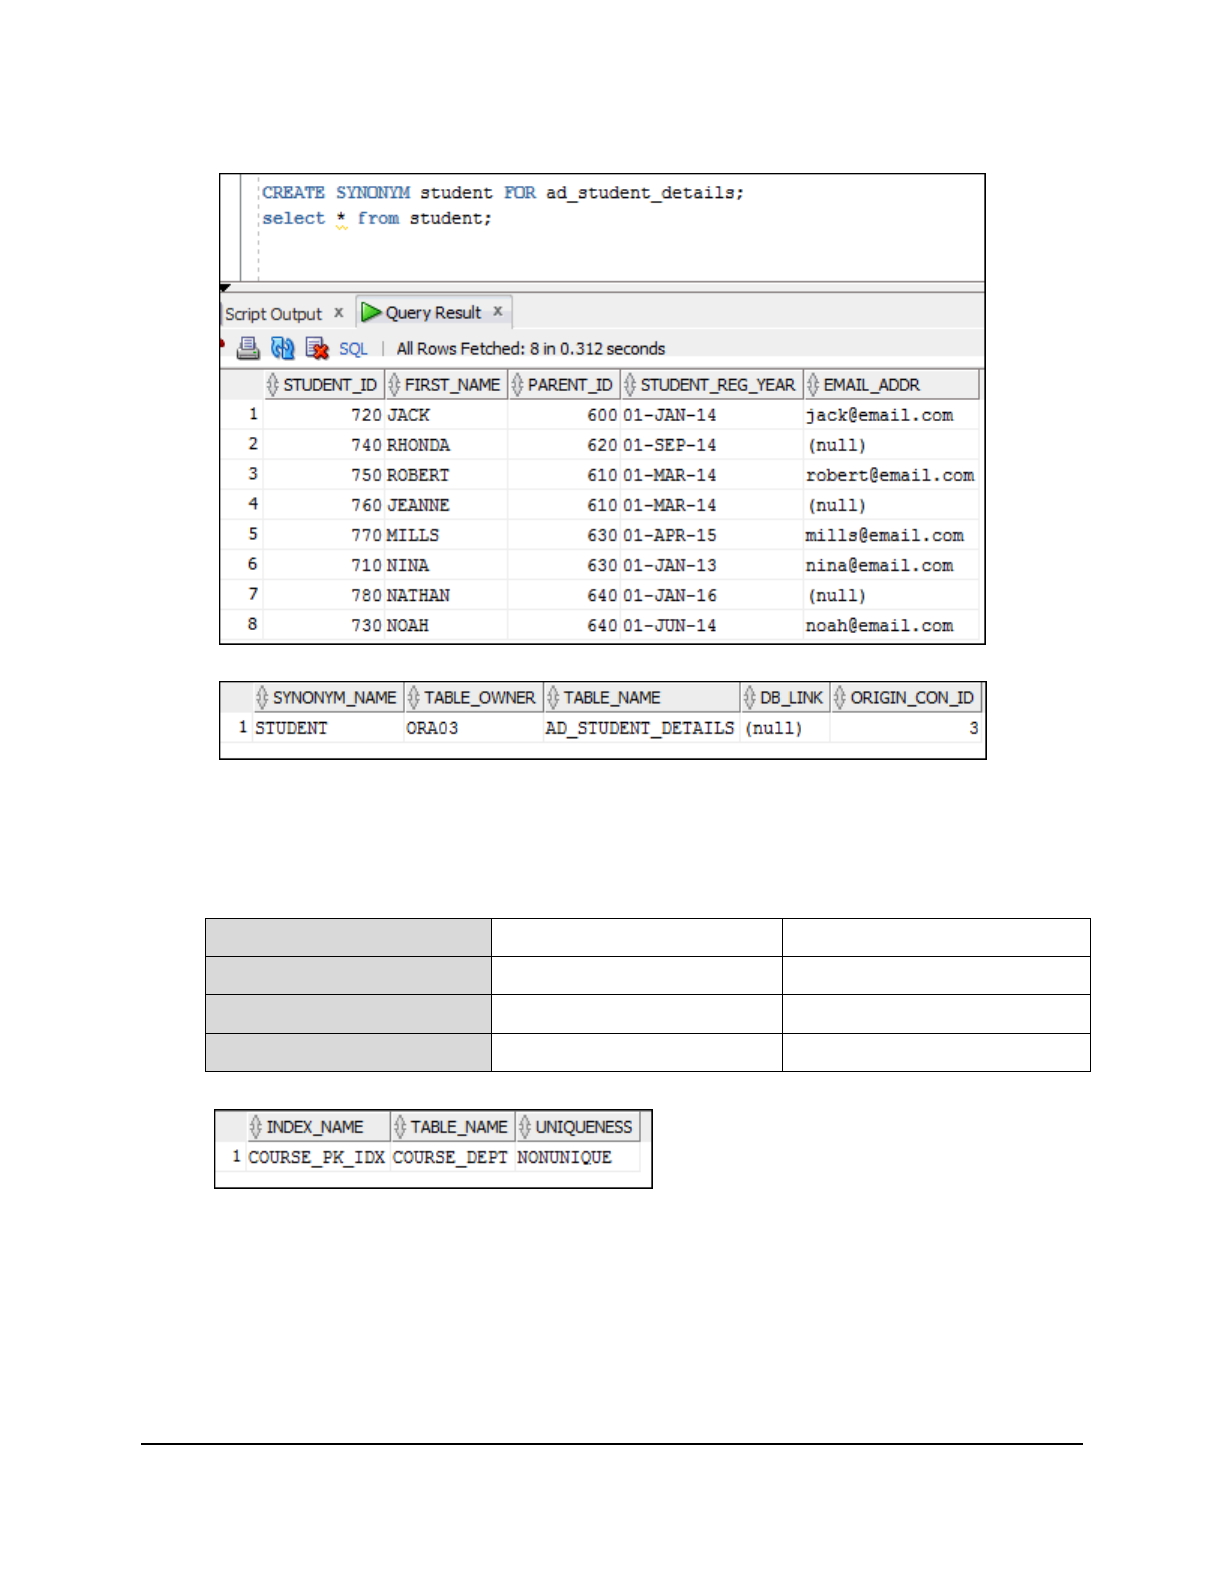1224x1584 pixels.
Task: Select cell 'COURSE_PK_IDX'
Action: click(316, 1157)
